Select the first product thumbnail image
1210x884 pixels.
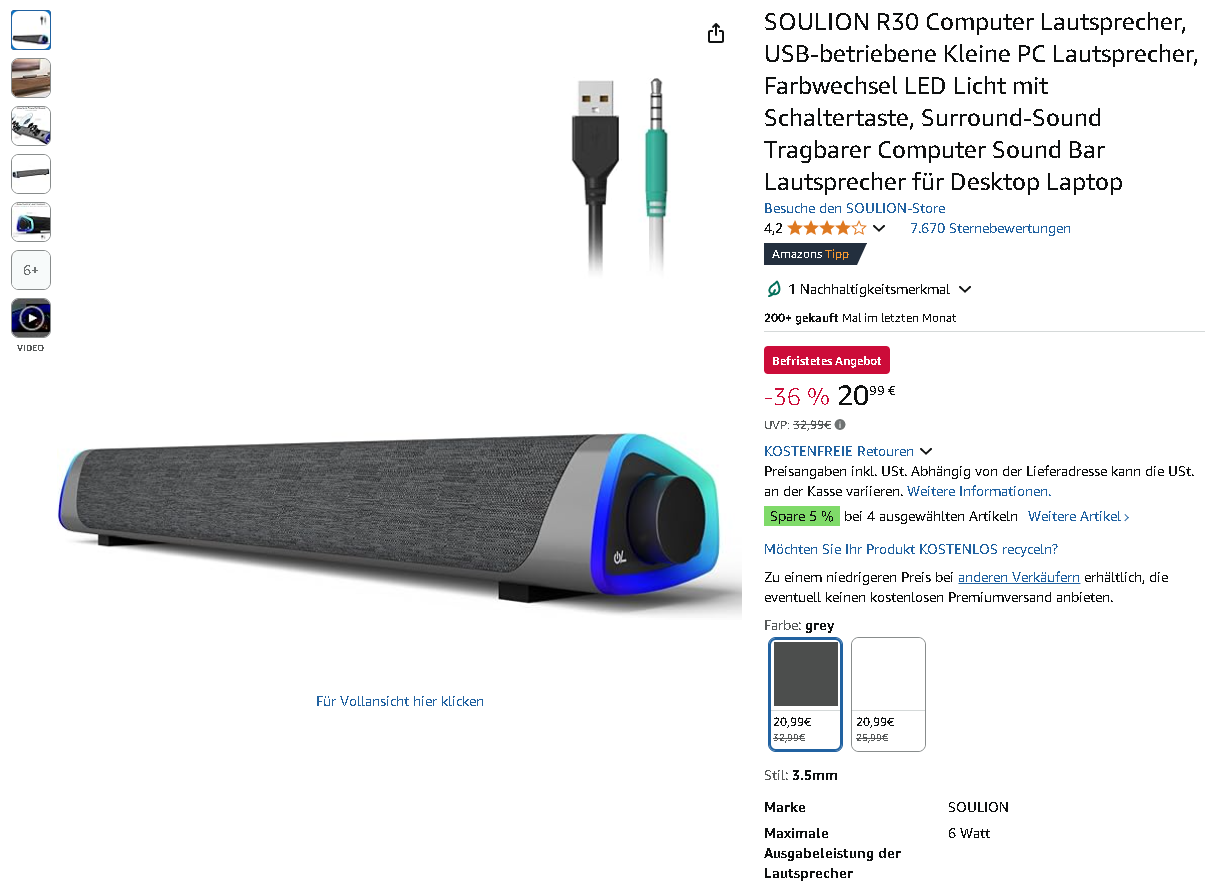[x=31, y=30]
